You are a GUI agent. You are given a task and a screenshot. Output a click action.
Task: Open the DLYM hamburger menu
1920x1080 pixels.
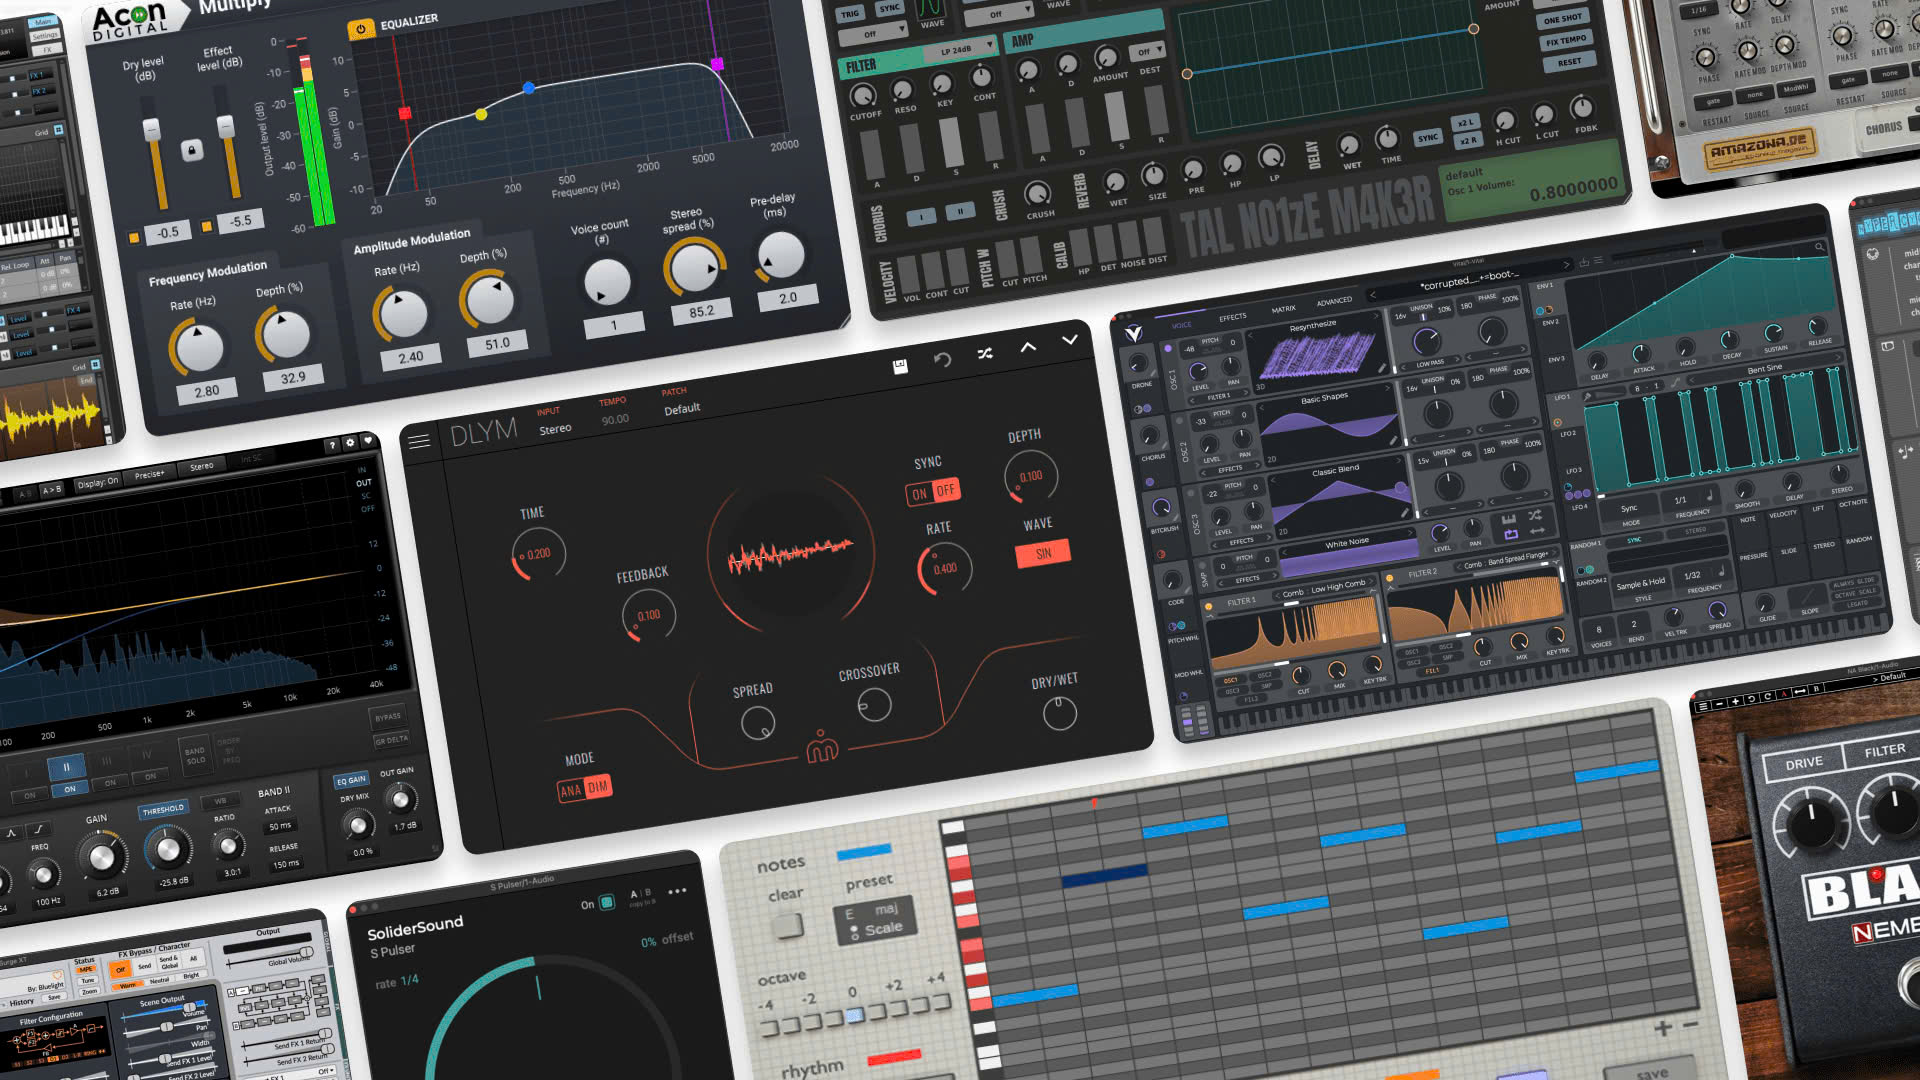tap(418, 441)
